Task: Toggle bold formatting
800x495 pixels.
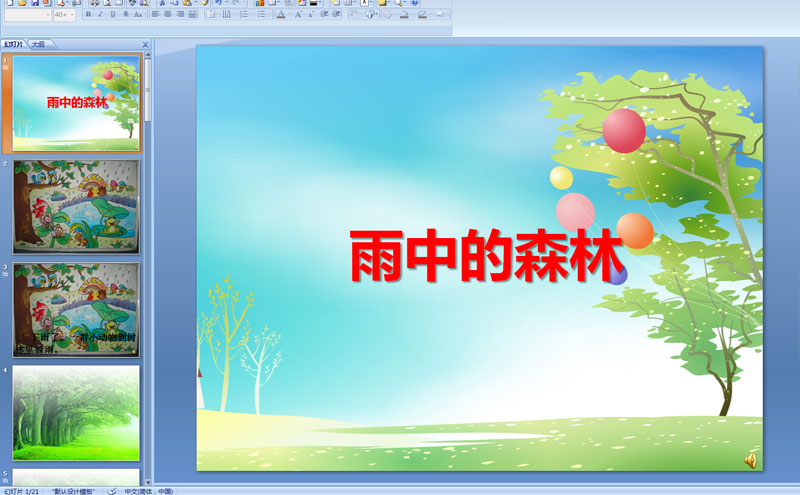Action: [x=88, y=14]
